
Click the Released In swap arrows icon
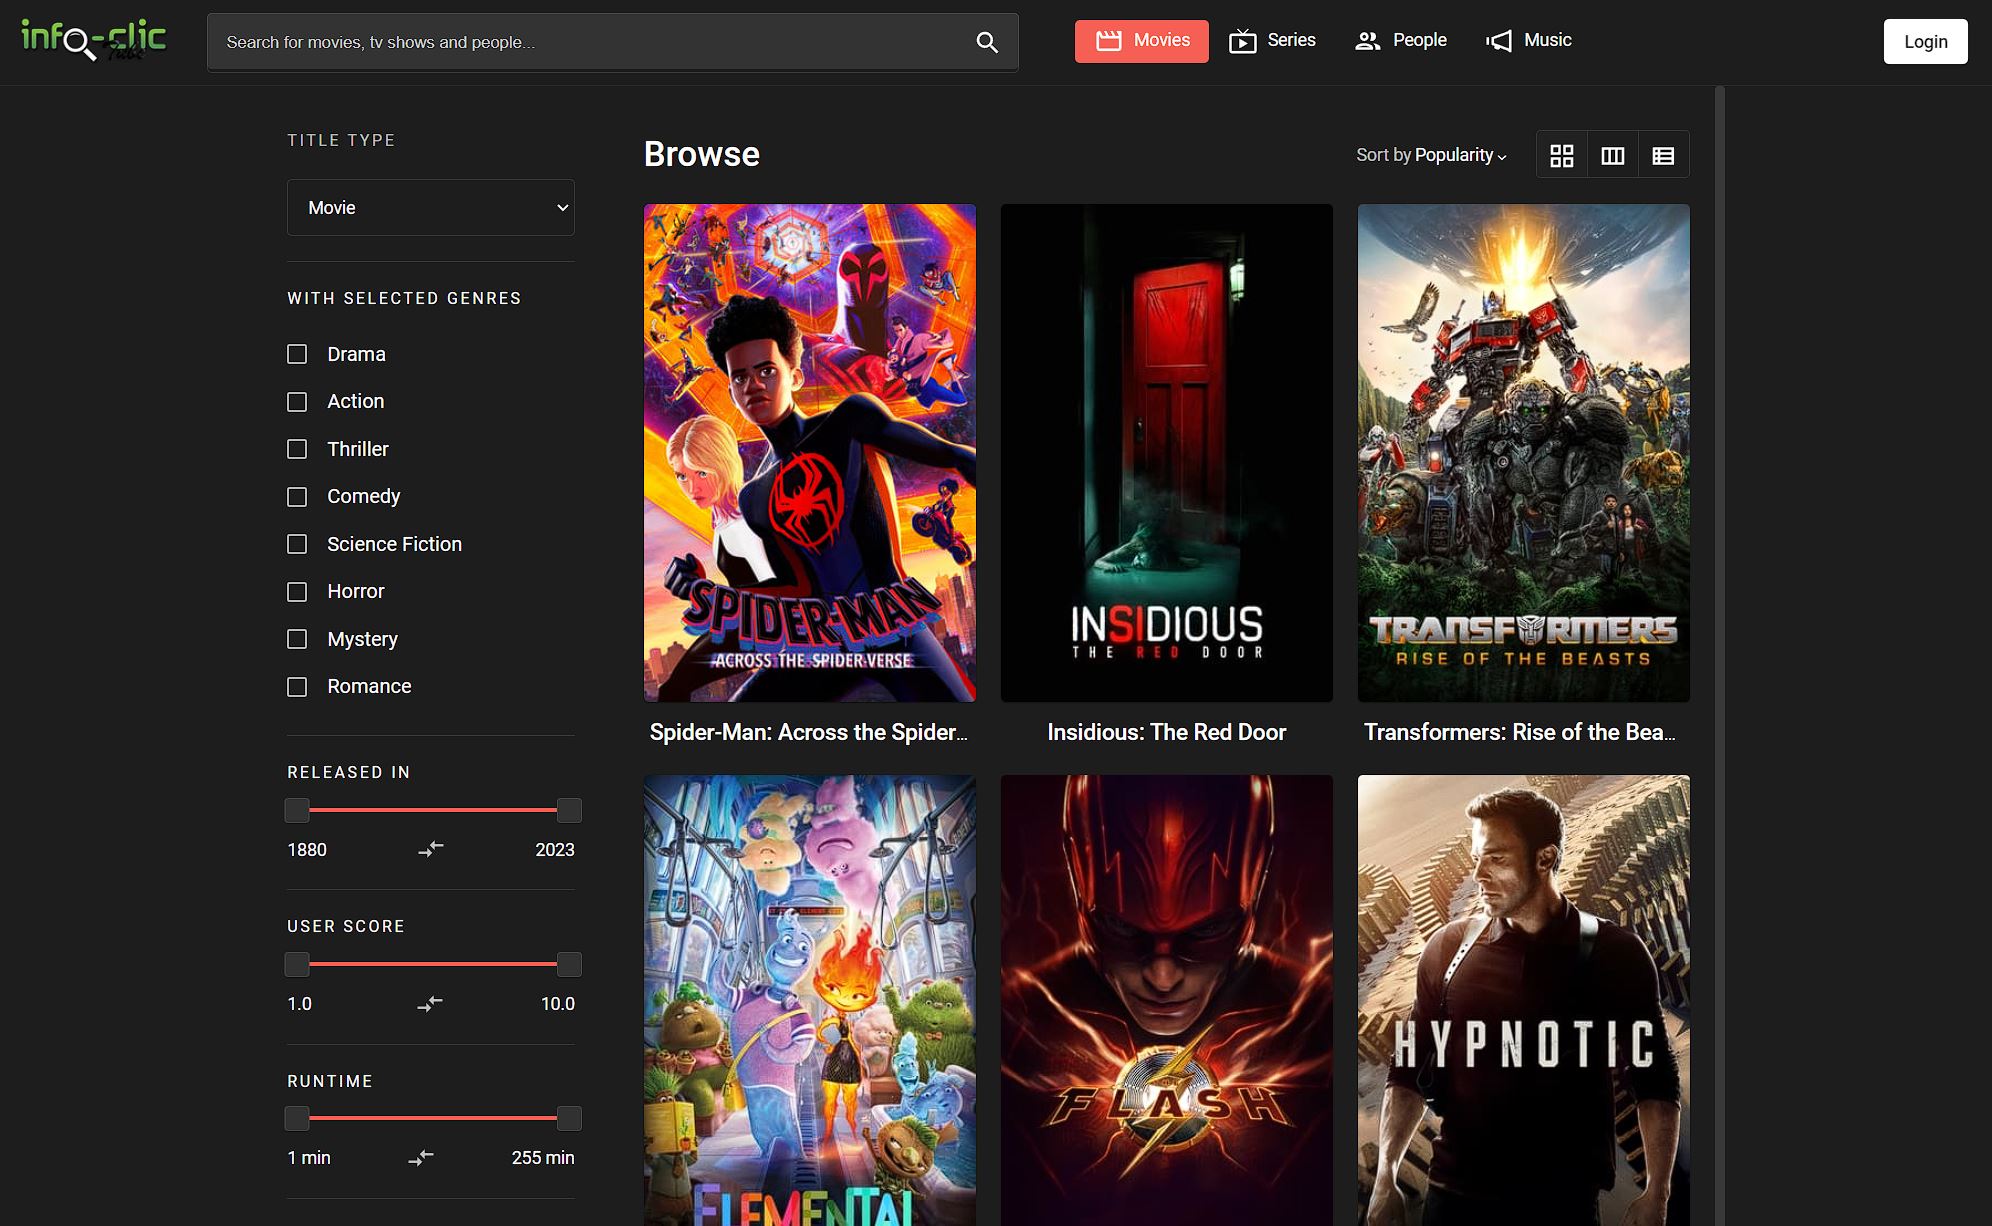pos(430,849)
